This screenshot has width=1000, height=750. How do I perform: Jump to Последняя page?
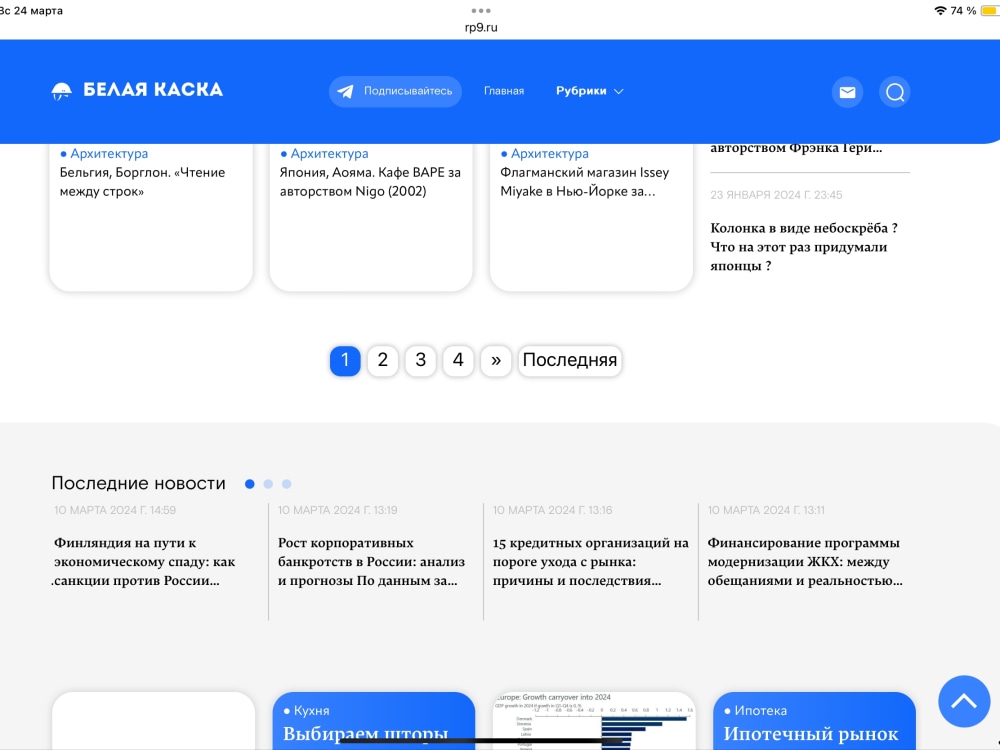point(570,360)
